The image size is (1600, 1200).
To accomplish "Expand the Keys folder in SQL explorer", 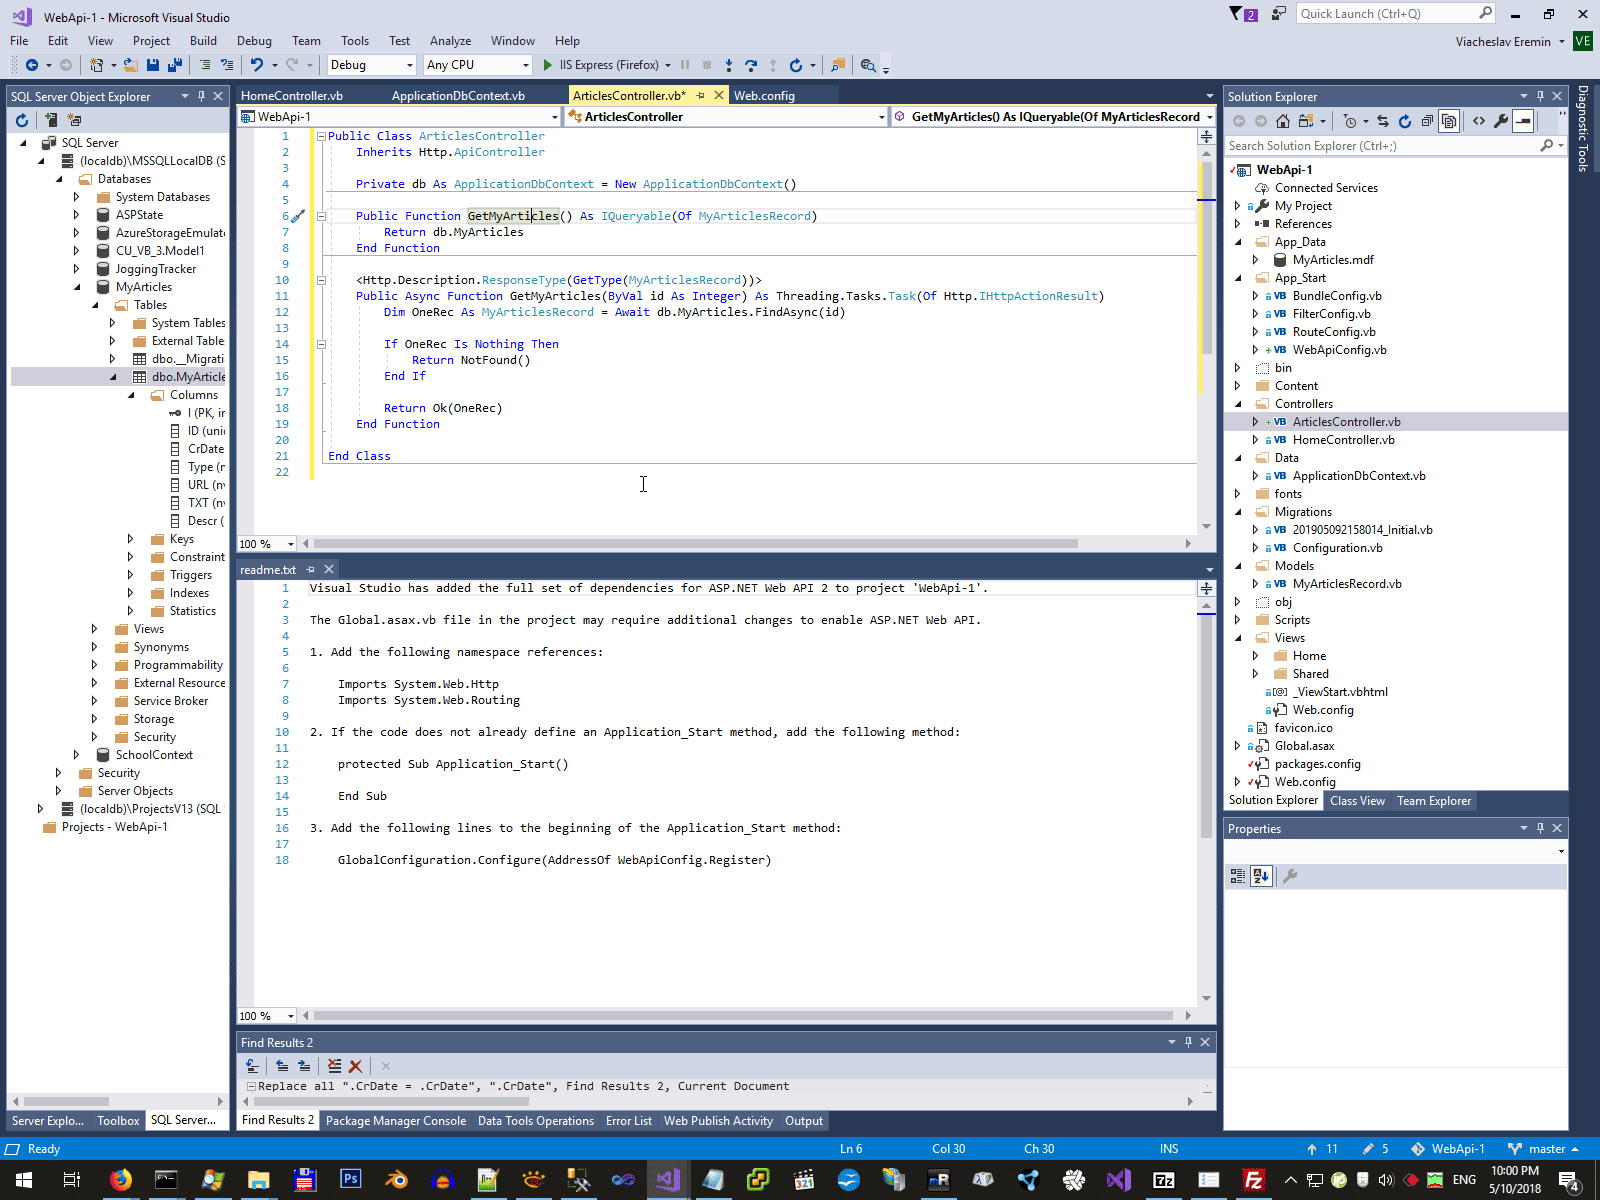I will (131, 539).
